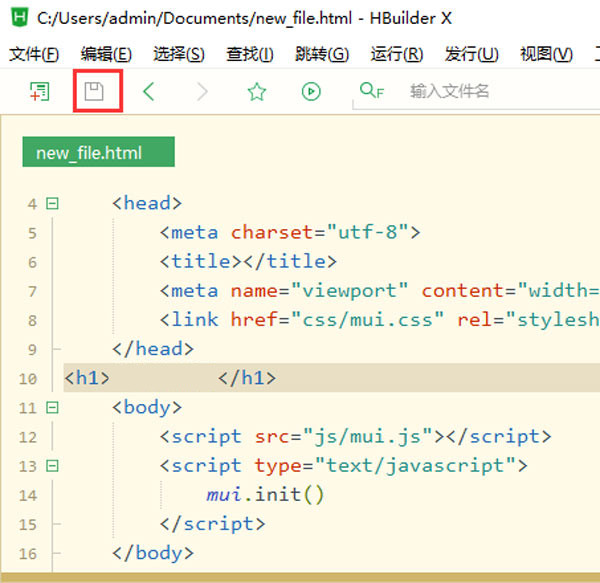600x583 pixels.
Task: Open the 跳转(G) menu
Action: pos(322,54)
